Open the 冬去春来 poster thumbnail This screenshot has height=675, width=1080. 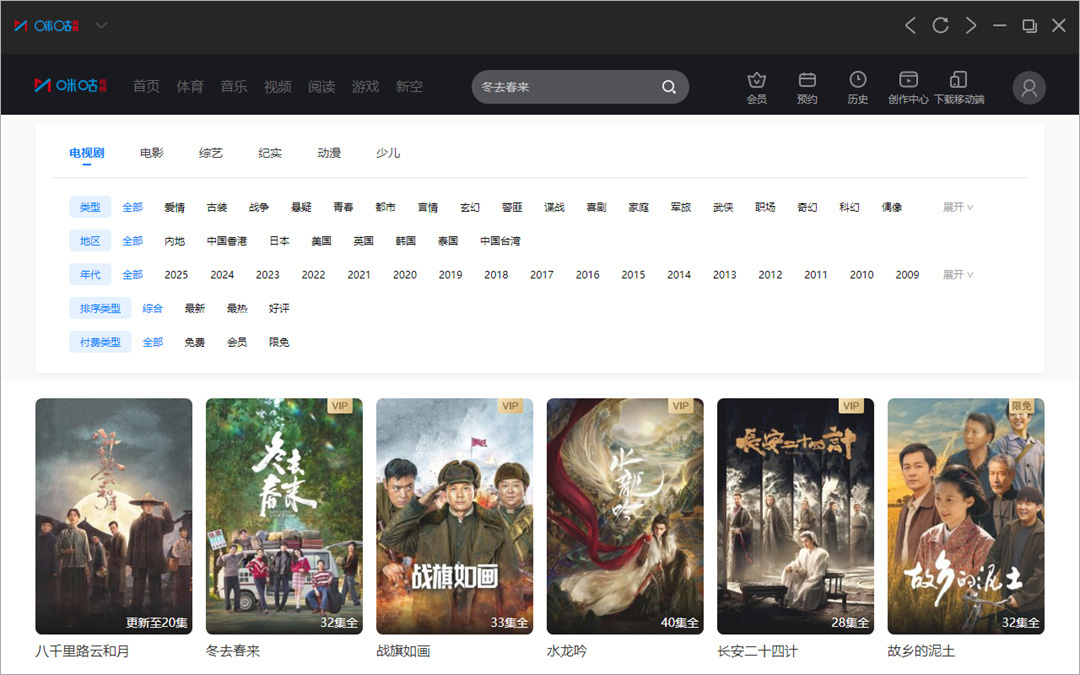pyautogui.click(x=284, y=516)
